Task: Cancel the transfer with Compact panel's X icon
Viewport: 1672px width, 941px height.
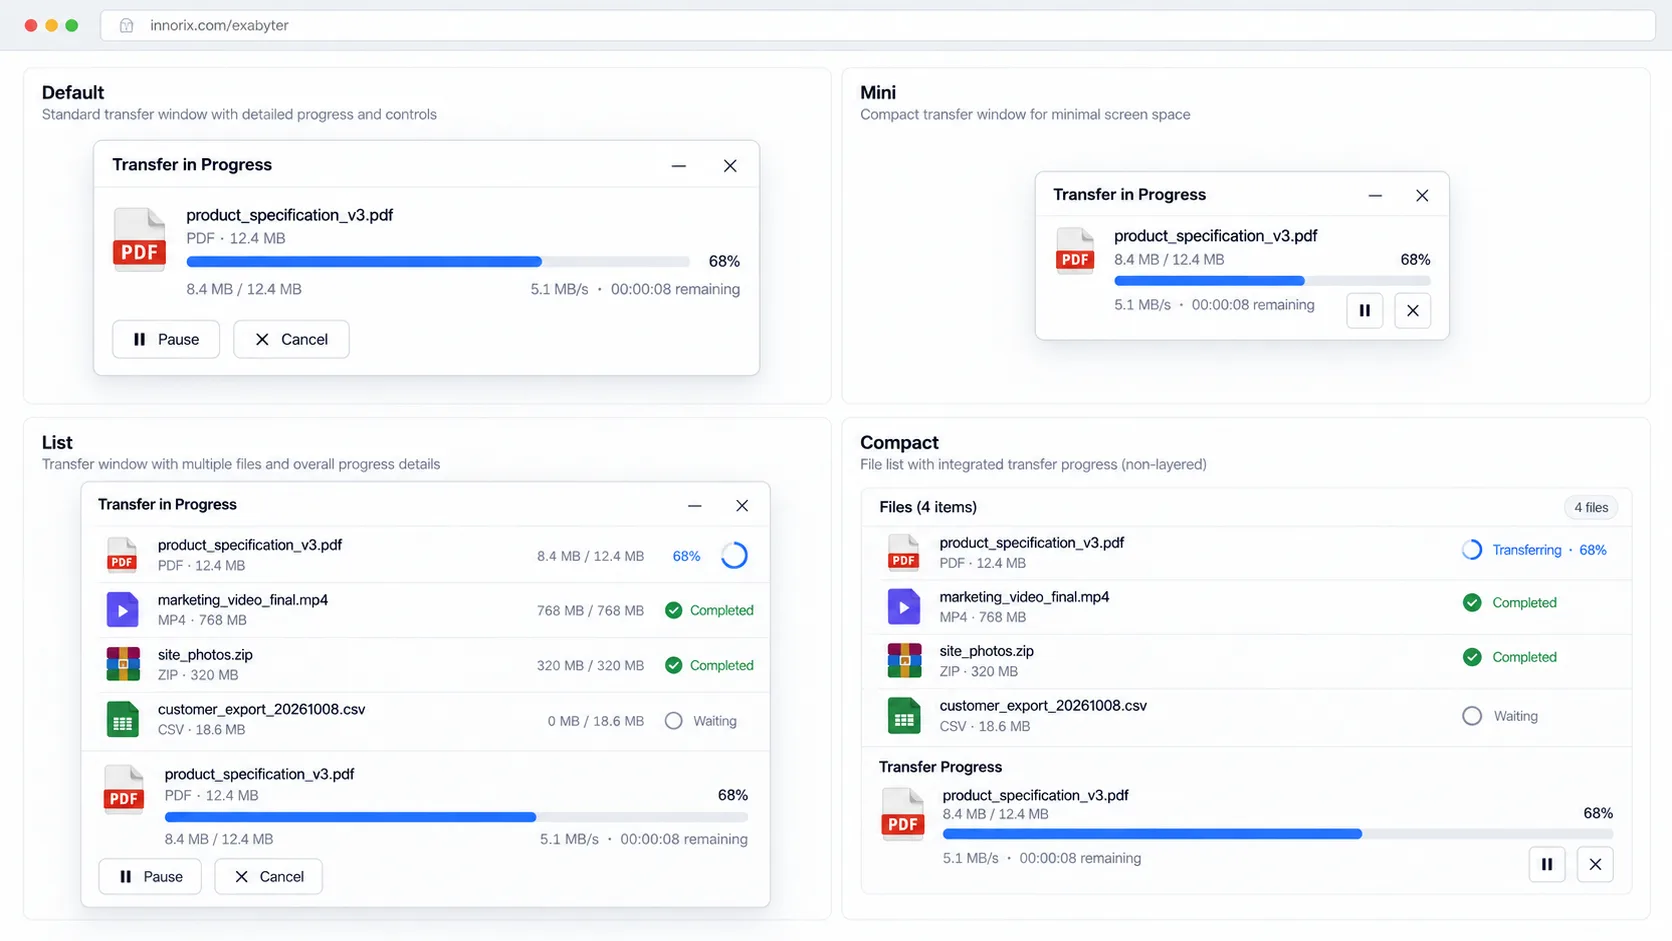Action: [x=1595, y=865]
